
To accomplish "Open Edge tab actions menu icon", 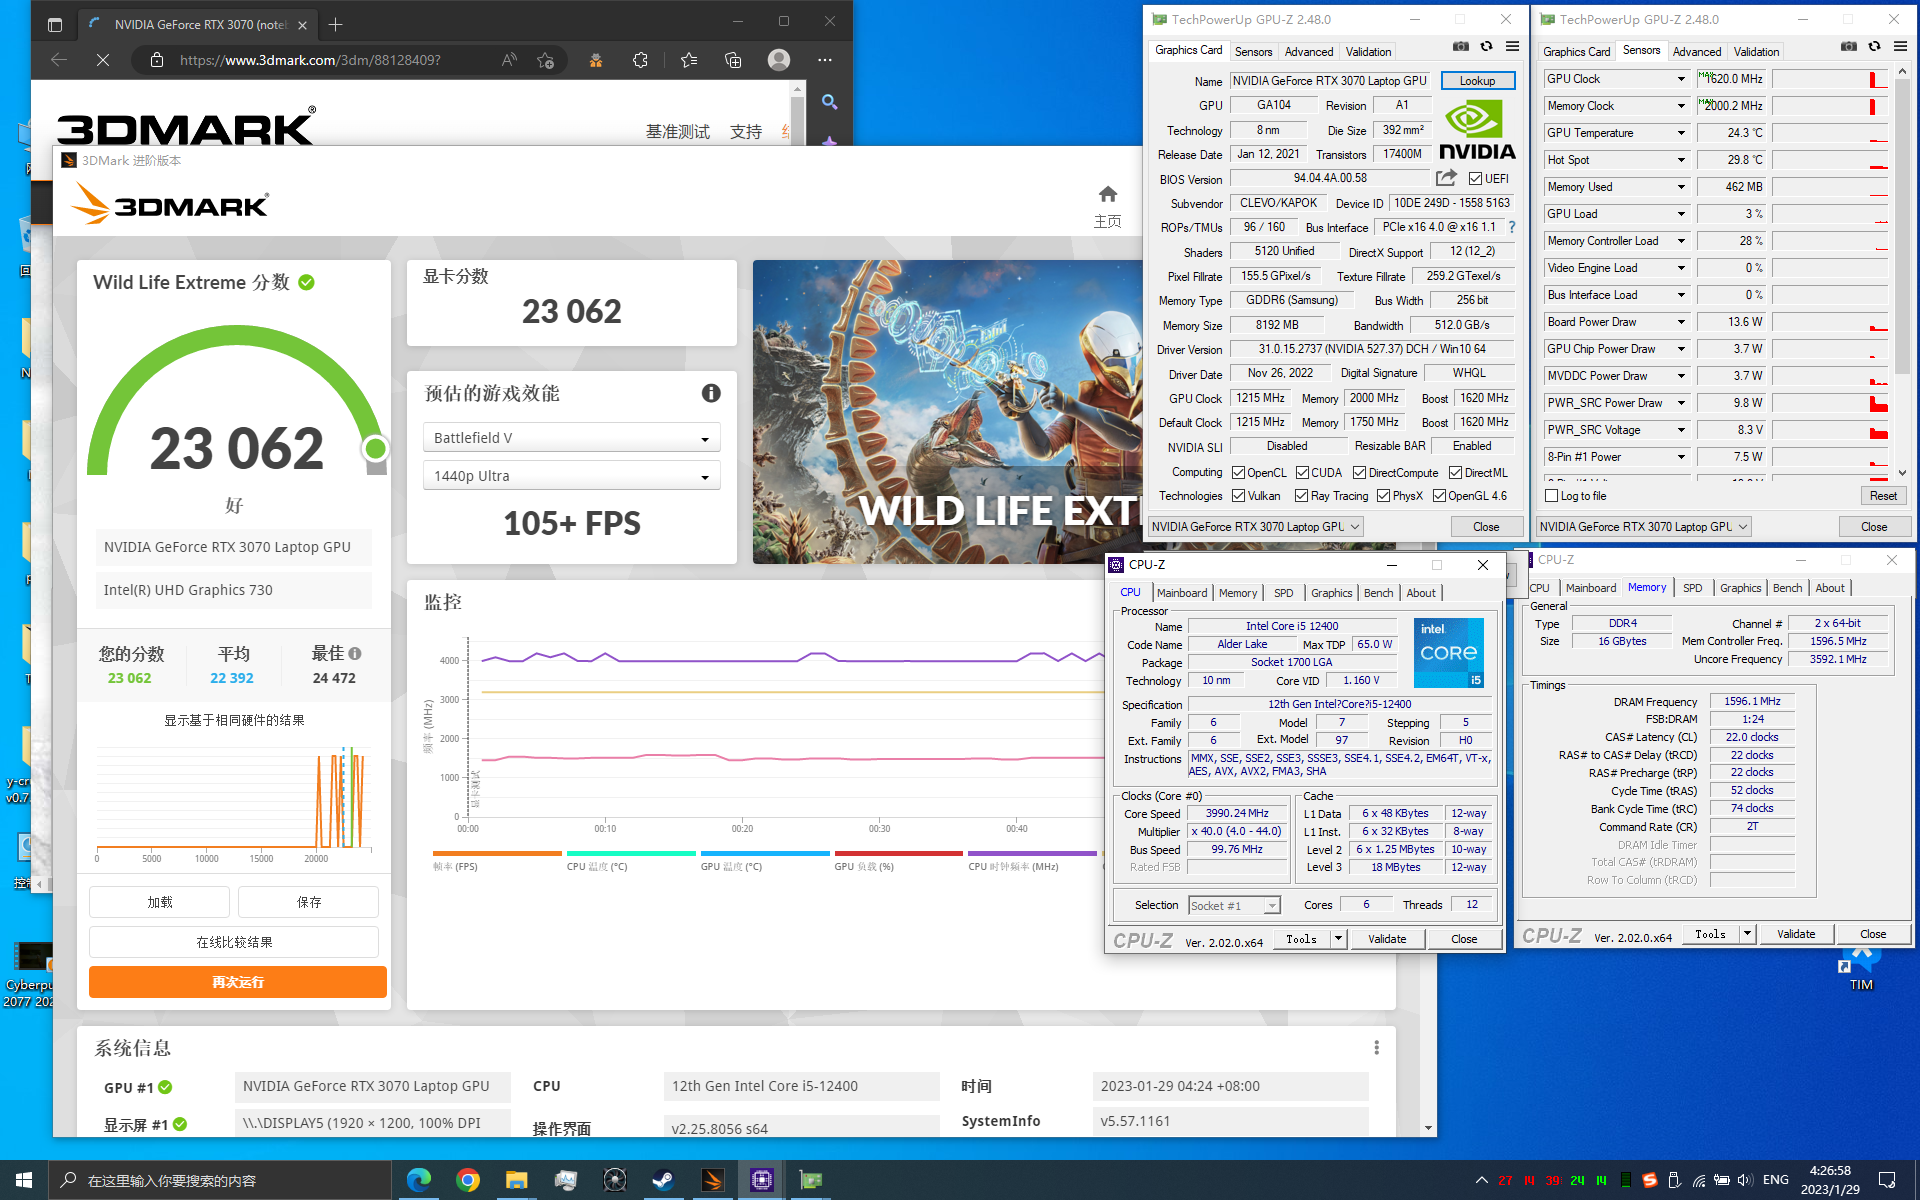I will (55, 24).
